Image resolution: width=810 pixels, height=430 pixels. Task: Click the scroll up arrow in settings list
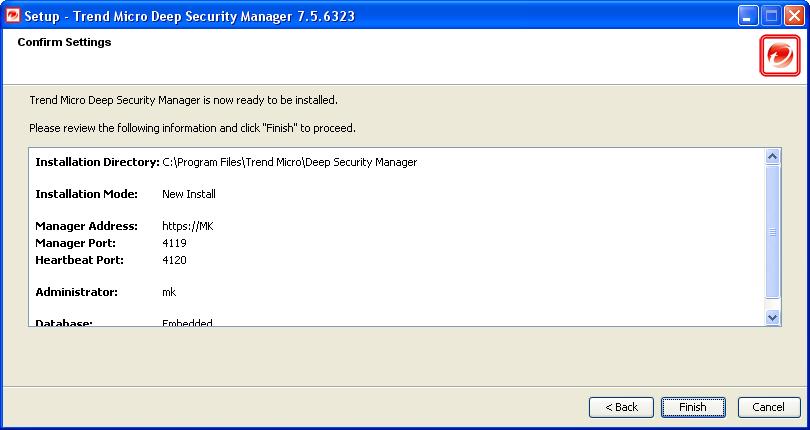point(772,157)
